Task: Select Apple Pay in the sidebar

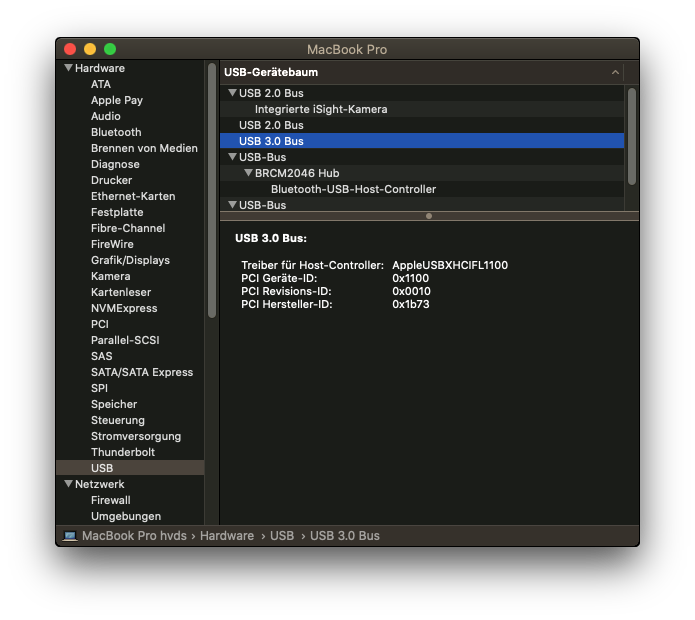Action: [117, 100]
